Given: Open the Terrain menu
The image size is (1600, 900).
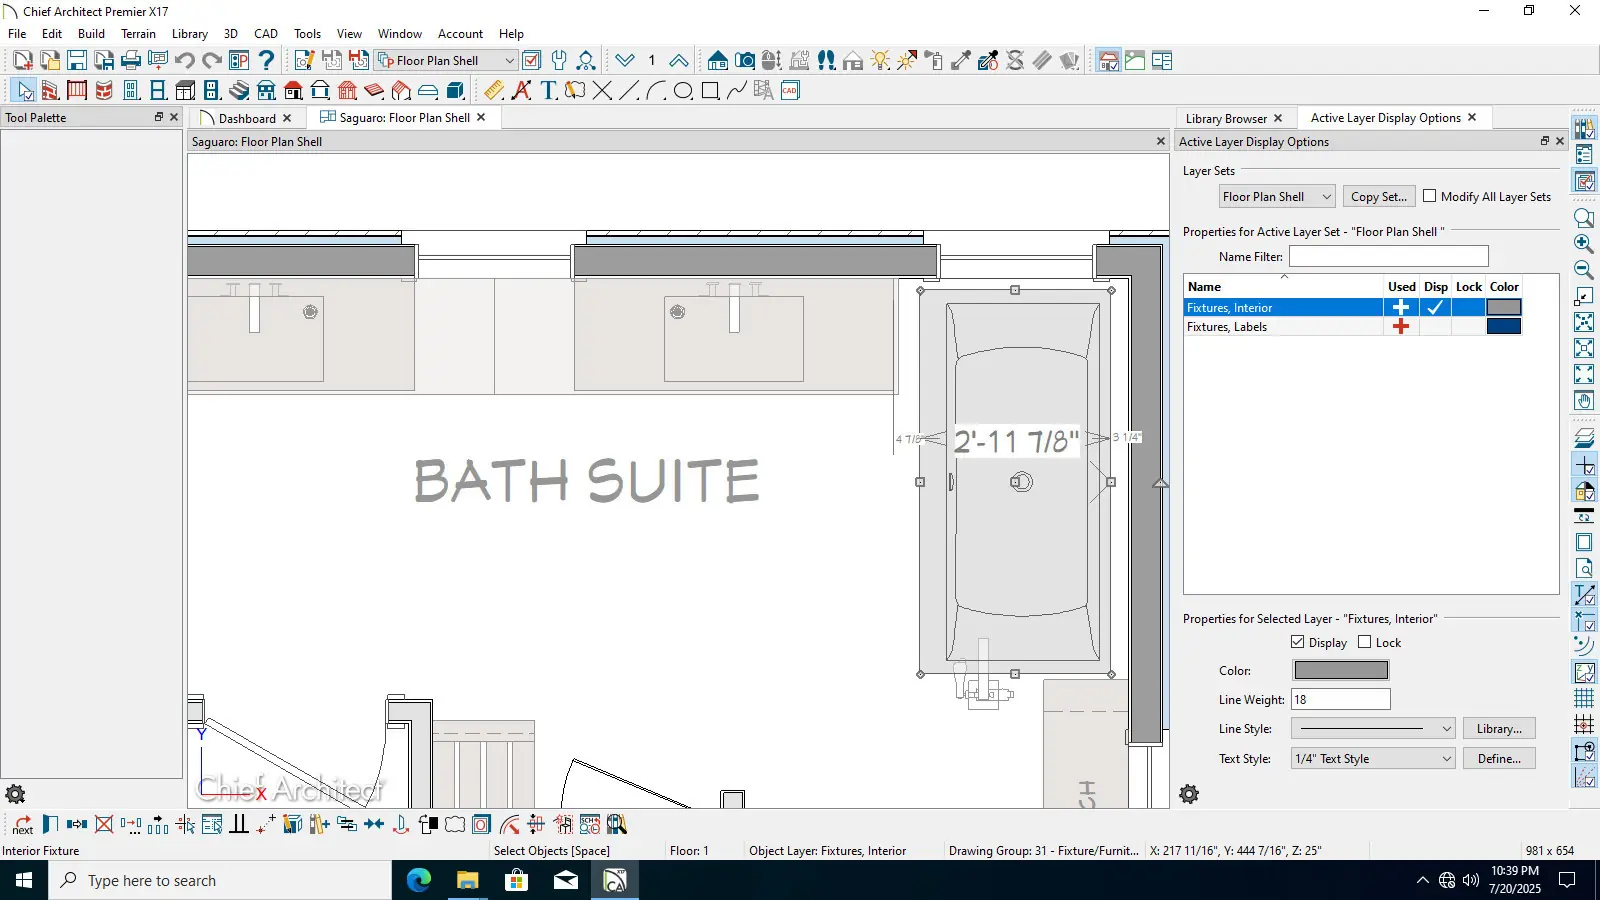Looking at the screenshot, I should (x=138, y=34).
